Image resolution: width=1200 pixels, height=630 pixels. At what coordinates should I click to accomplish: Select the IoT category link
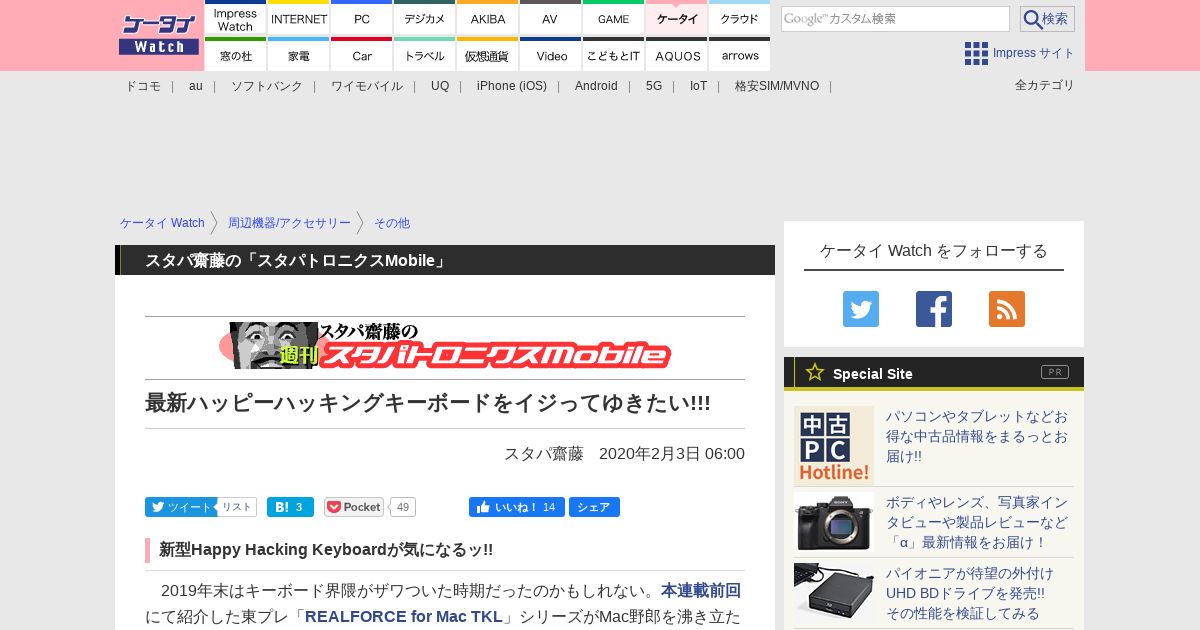(x=698, y=86)
